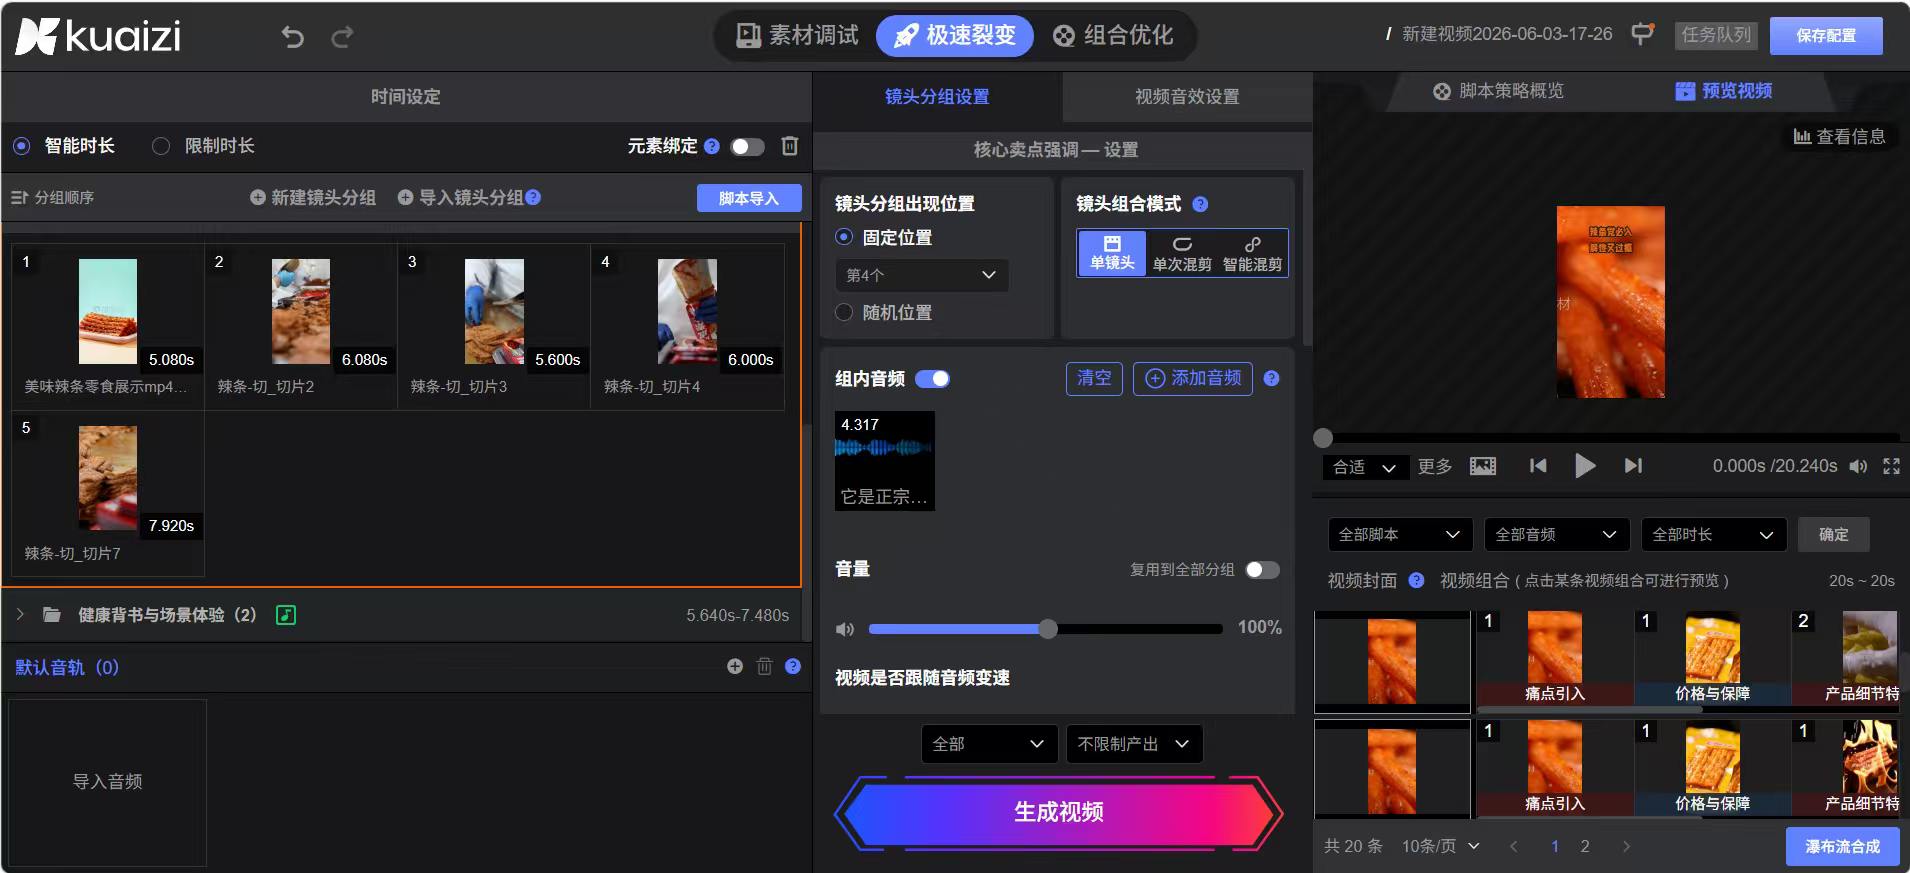
Task: Click the volume speaker icon in the 音量 section
Action: (845, 629)
